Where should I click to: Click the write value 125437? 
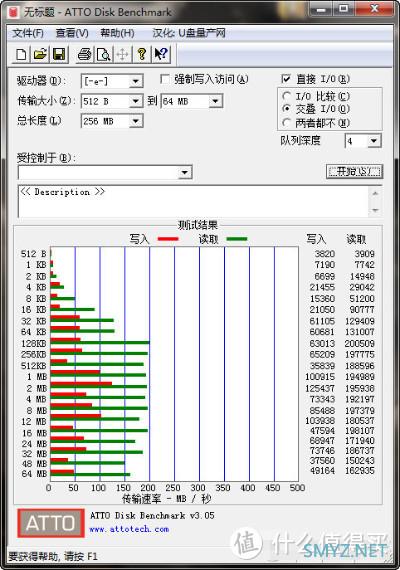coord(320,388)
